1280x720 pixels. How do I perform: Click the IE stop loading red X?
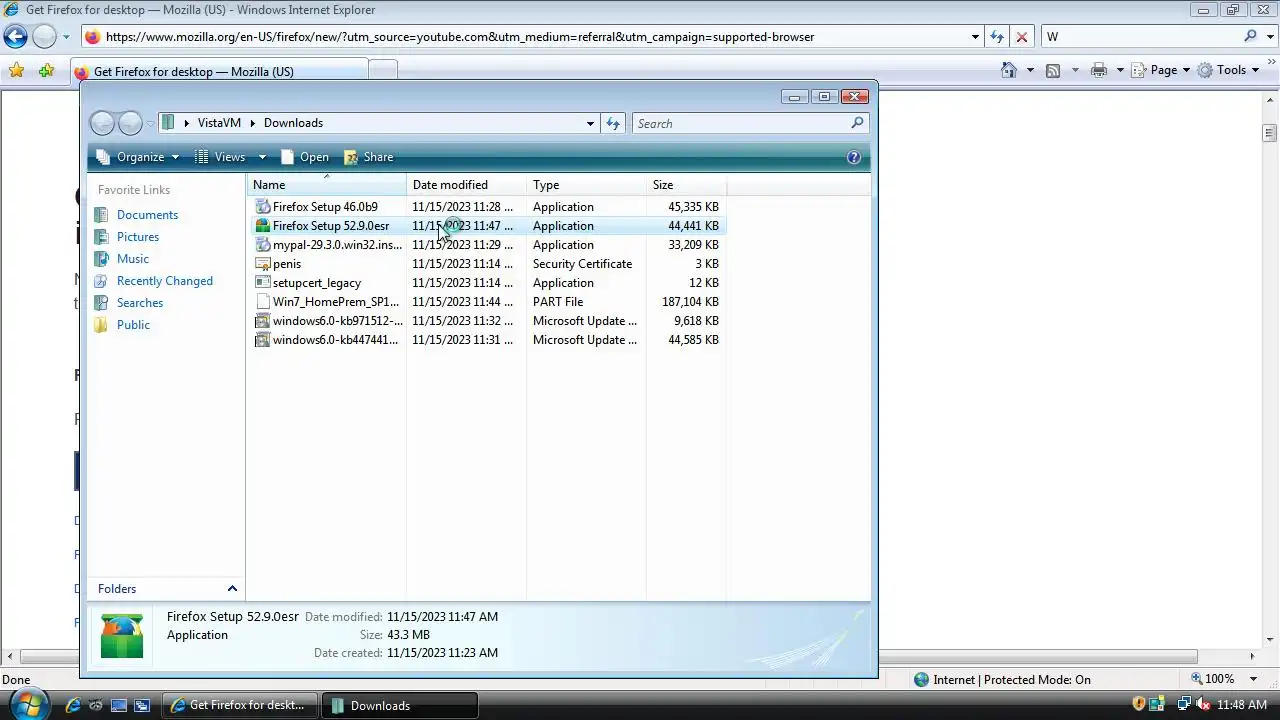[x=1021, y=37]
